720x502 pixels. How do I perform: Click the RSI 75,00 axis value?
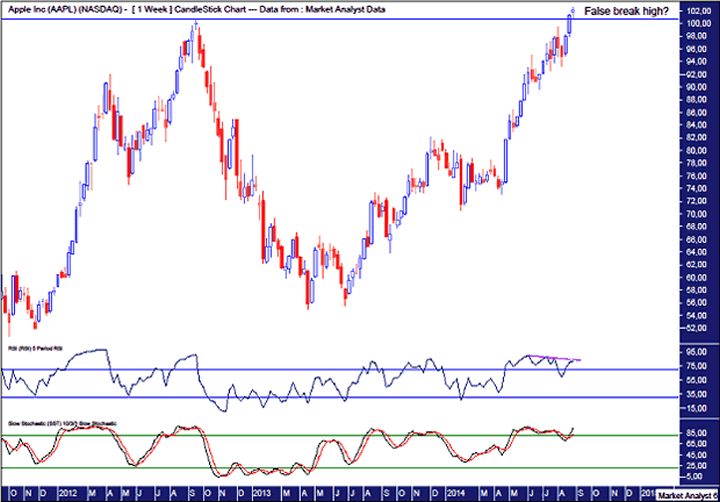click(x=697, y=366)
